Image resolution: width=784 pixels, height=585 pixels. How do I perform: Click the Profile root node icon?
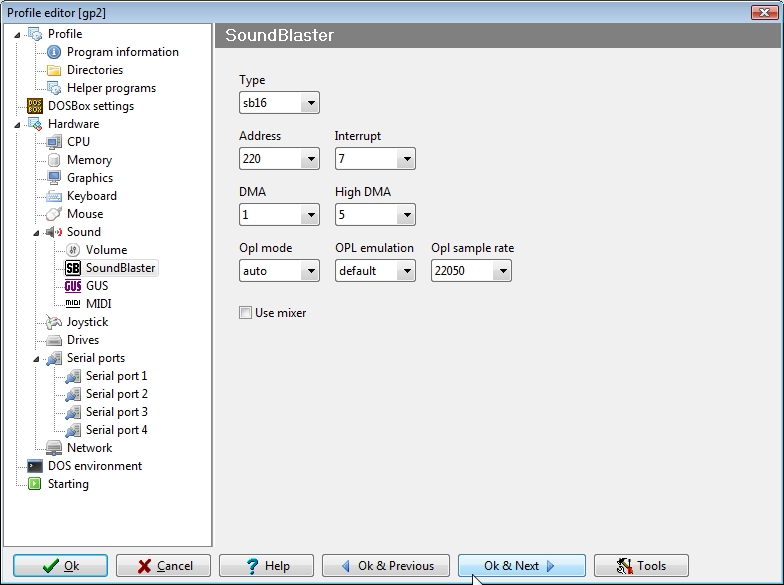pos(35,34)
